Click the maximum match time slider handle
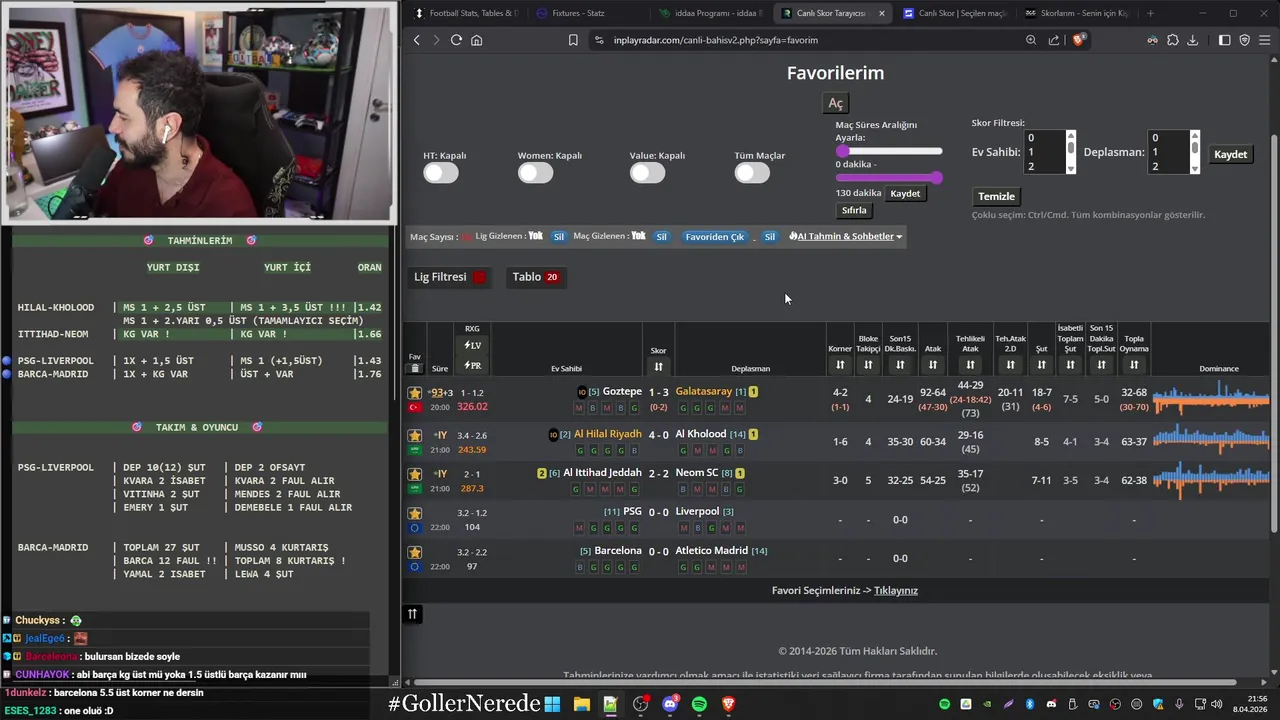The width and height of the screenshot is (1280, 720). [936, 178]
